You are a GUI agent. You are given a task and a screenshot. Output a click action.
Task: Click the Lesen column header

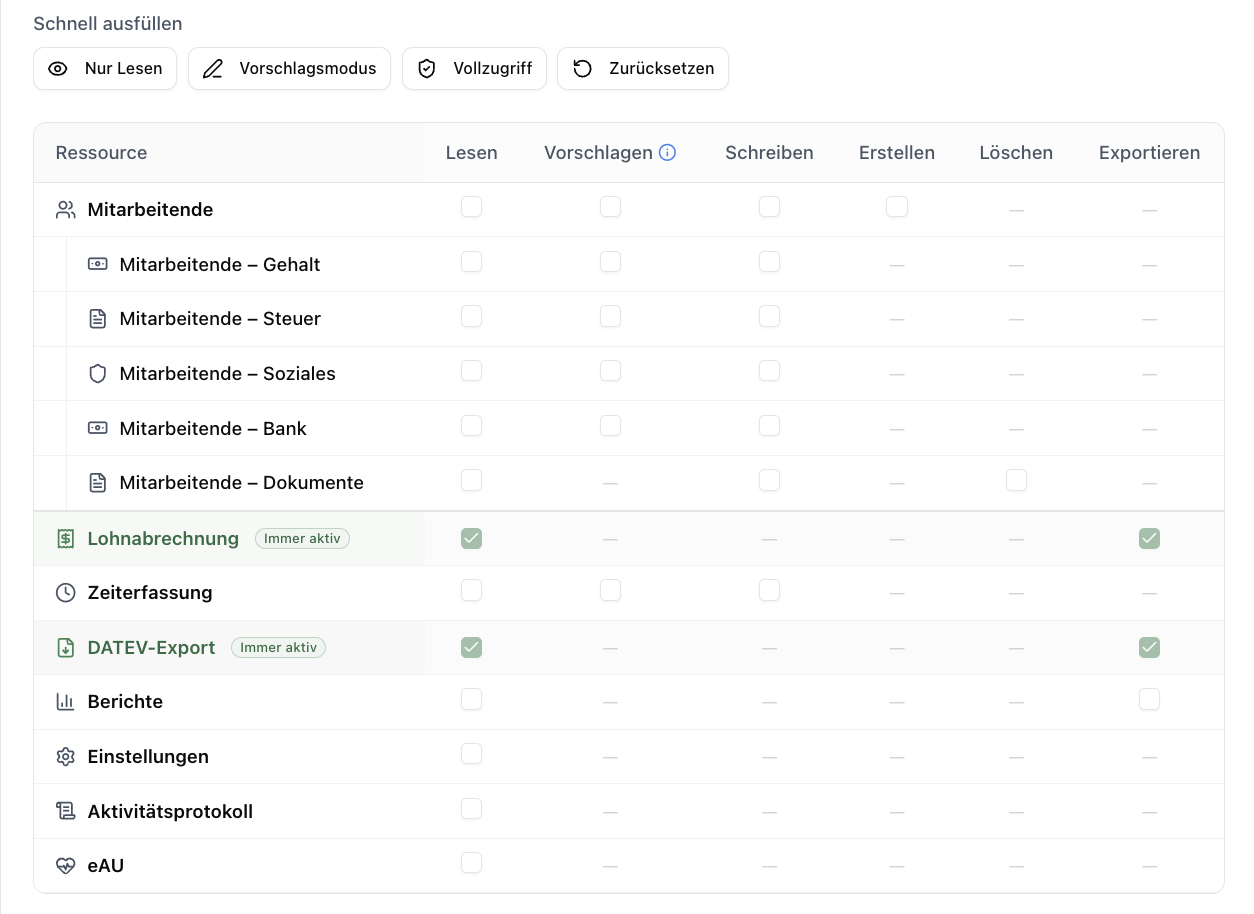click(x=471, y=153)
